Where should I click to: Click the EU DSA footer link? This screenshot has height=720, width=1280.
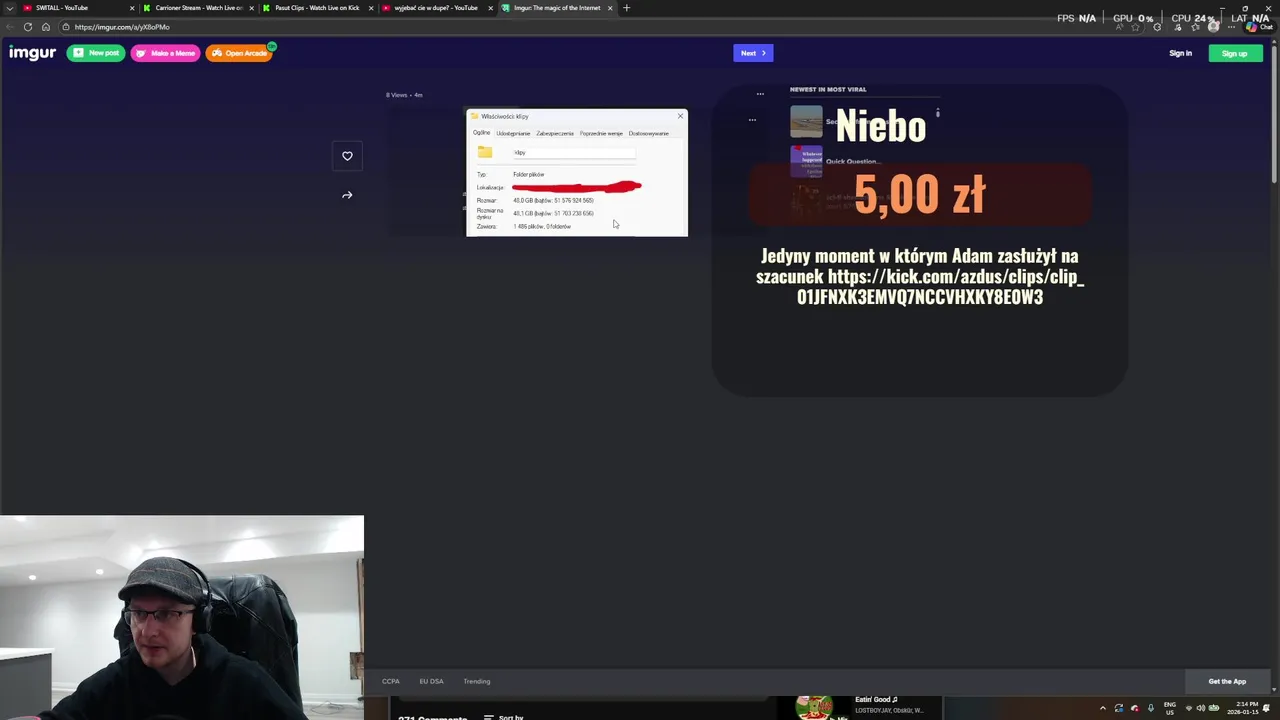[x=431, y=681]
